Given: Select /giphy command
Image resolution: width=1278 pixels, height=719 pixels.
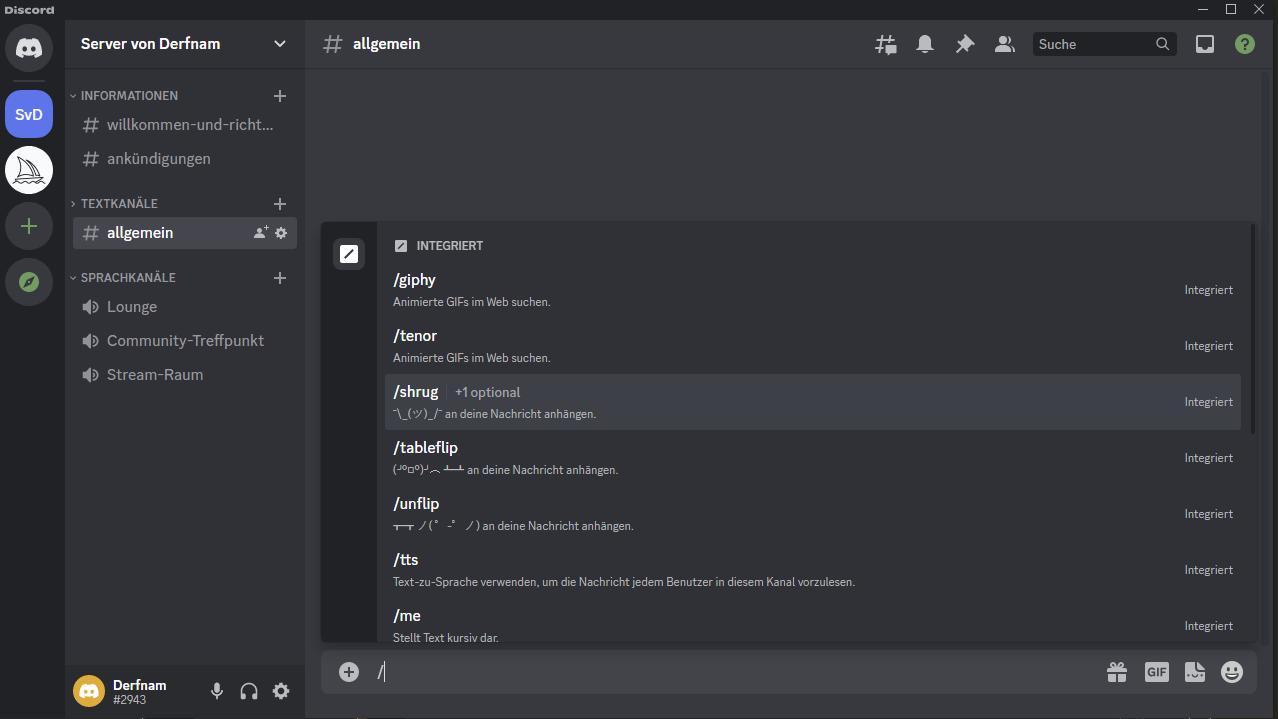Looking at the screenshot, I should 813,290.
